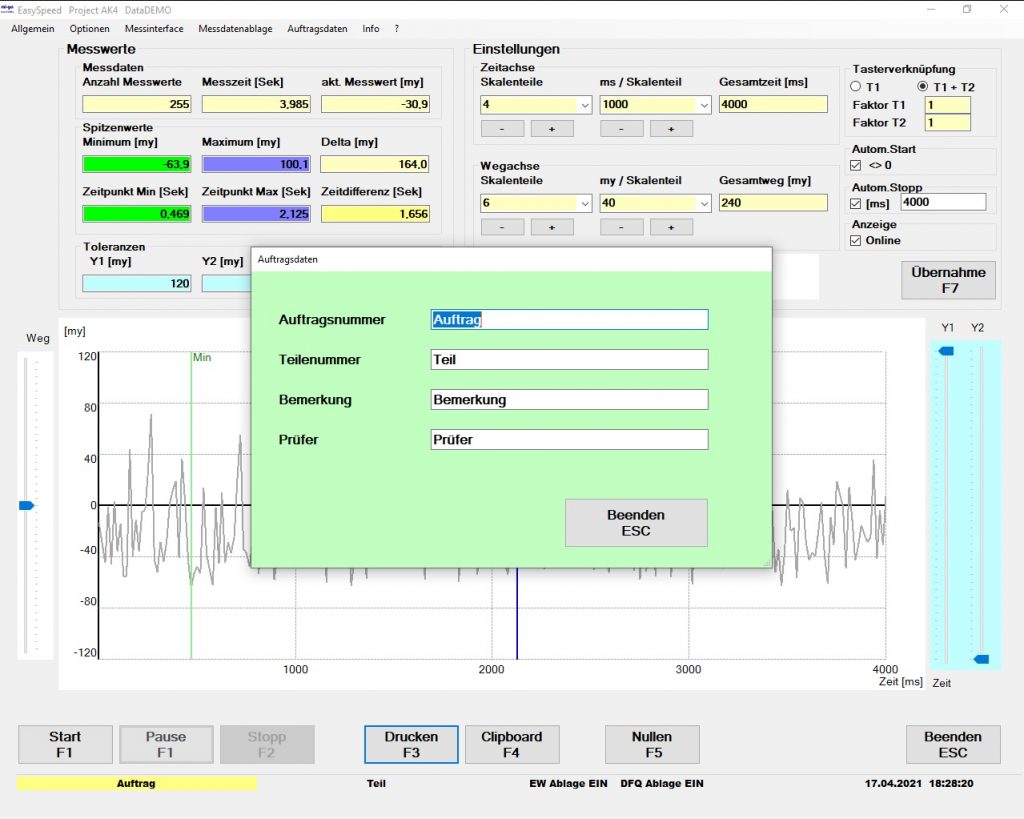Open the Auftragsdaten menu
Viewport: 1024px width, 819px height.
click(x=317, y=29)
